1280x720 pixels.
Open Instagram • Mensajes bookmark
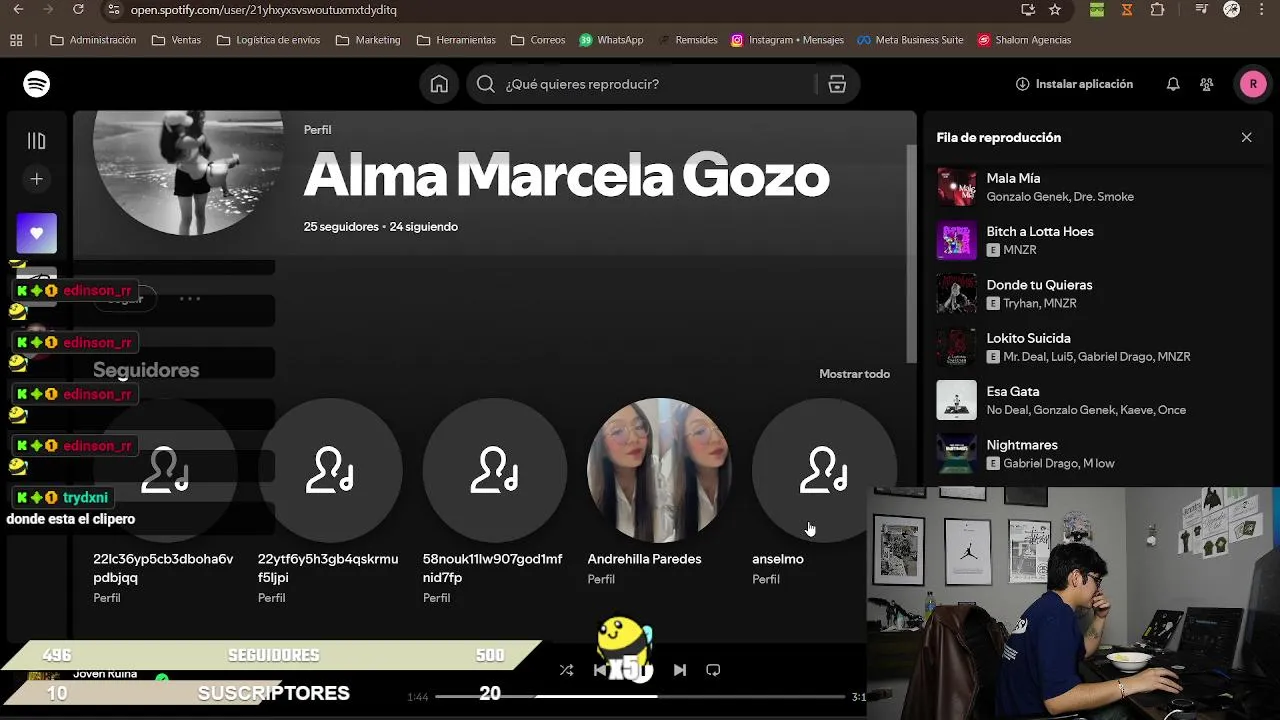788,40
